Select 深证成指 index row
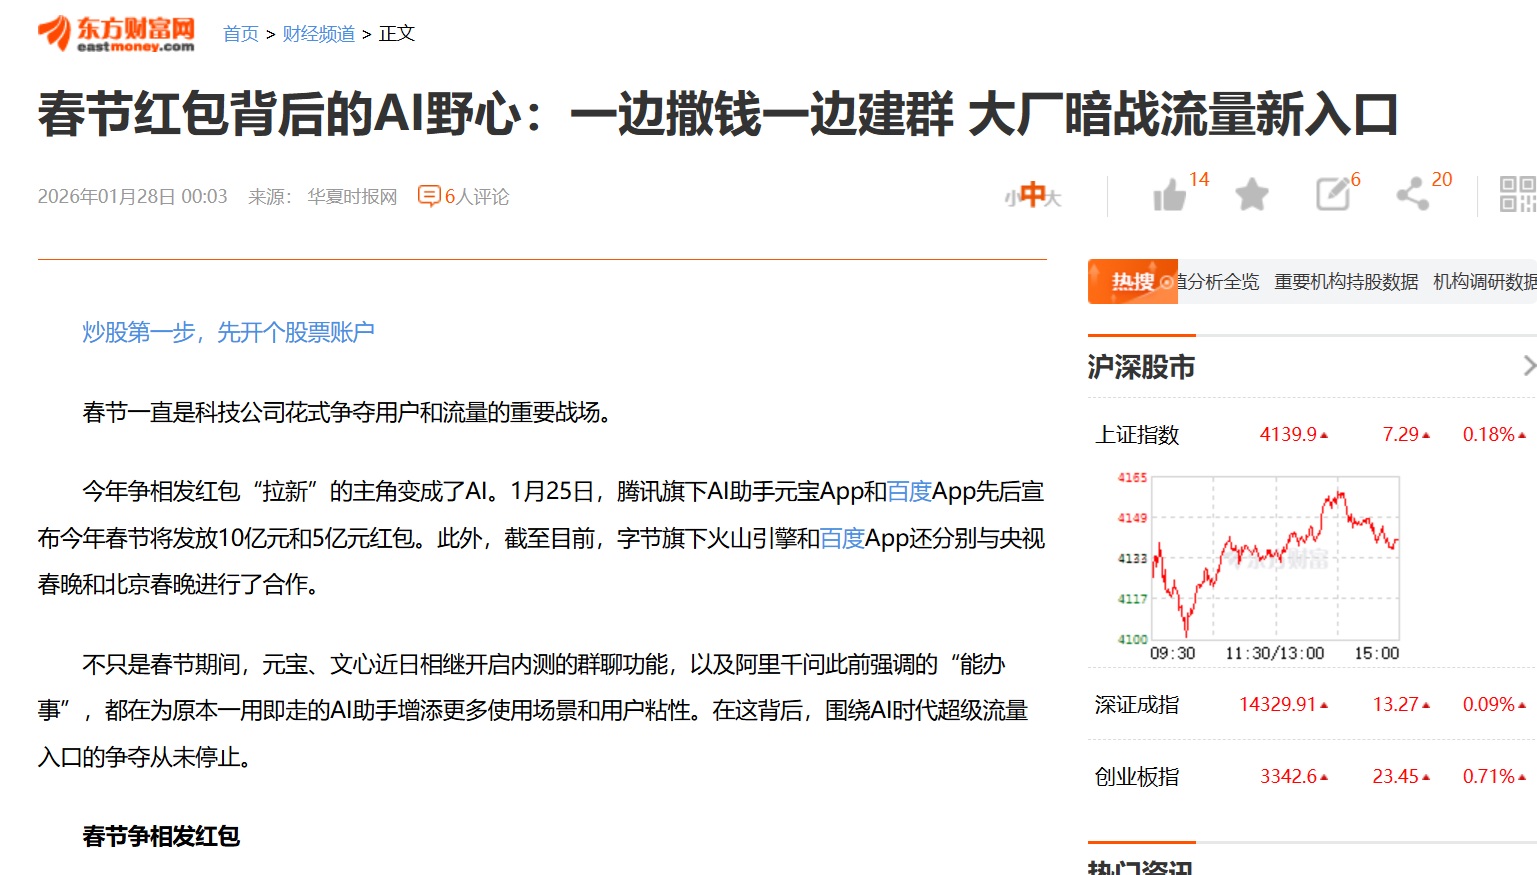The width and height of the screenshot is (1537, 875). (x=1311, y=704)
